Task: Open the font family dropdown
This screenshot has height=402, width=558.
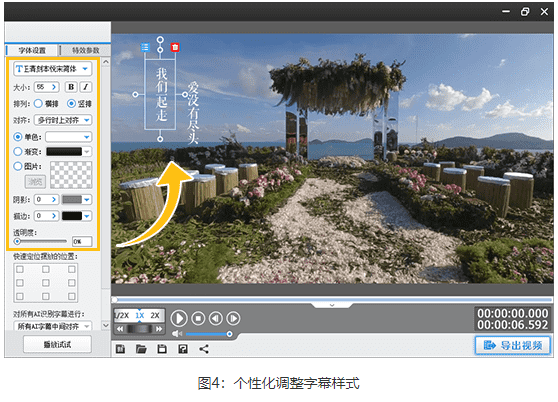Action: click(53, 69)
